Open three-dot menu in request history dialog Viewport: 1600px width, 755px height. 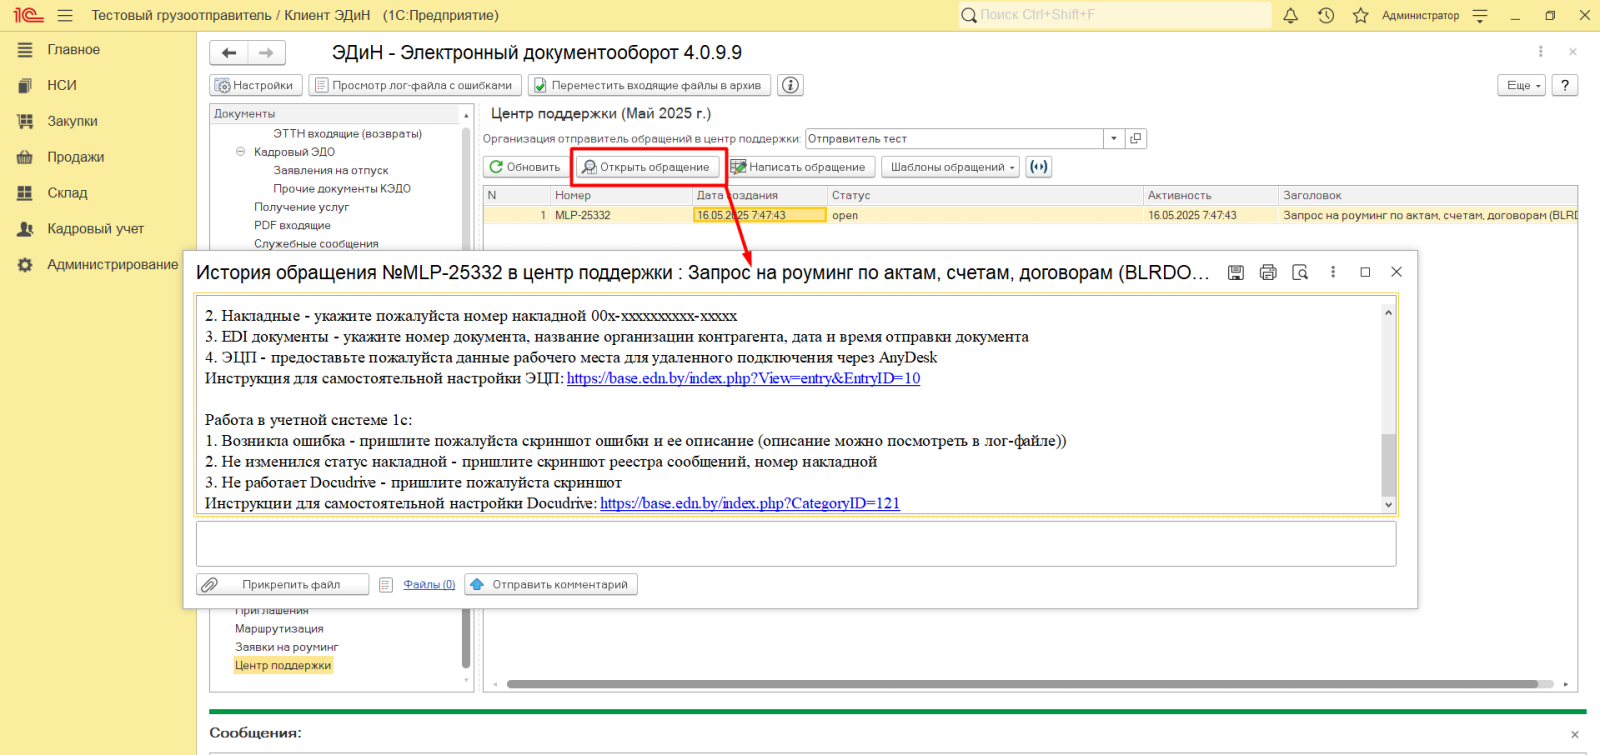coord(1333,272)
